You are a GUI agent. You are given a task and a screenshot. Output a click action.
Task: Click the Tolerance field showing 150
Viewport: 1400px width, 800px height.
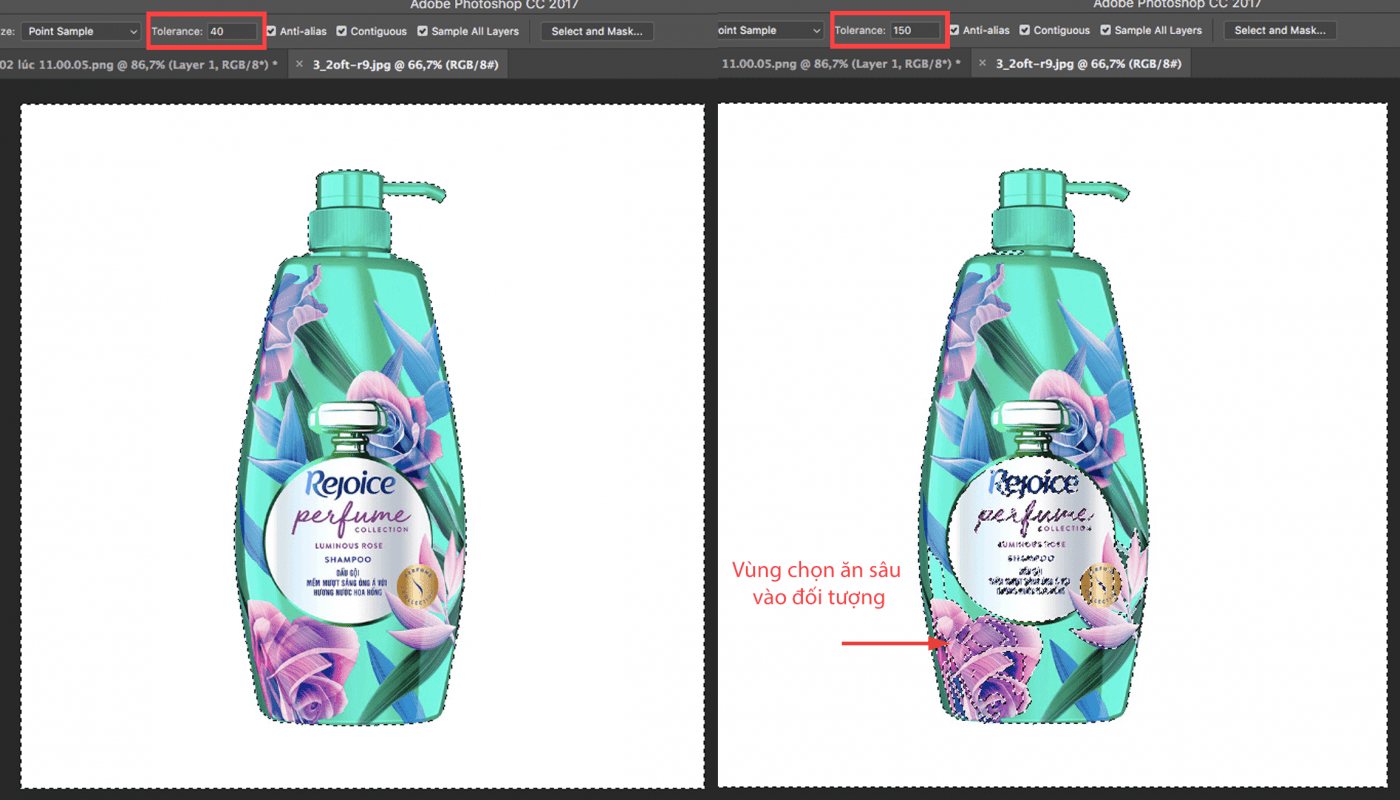(x=916, y=30)
